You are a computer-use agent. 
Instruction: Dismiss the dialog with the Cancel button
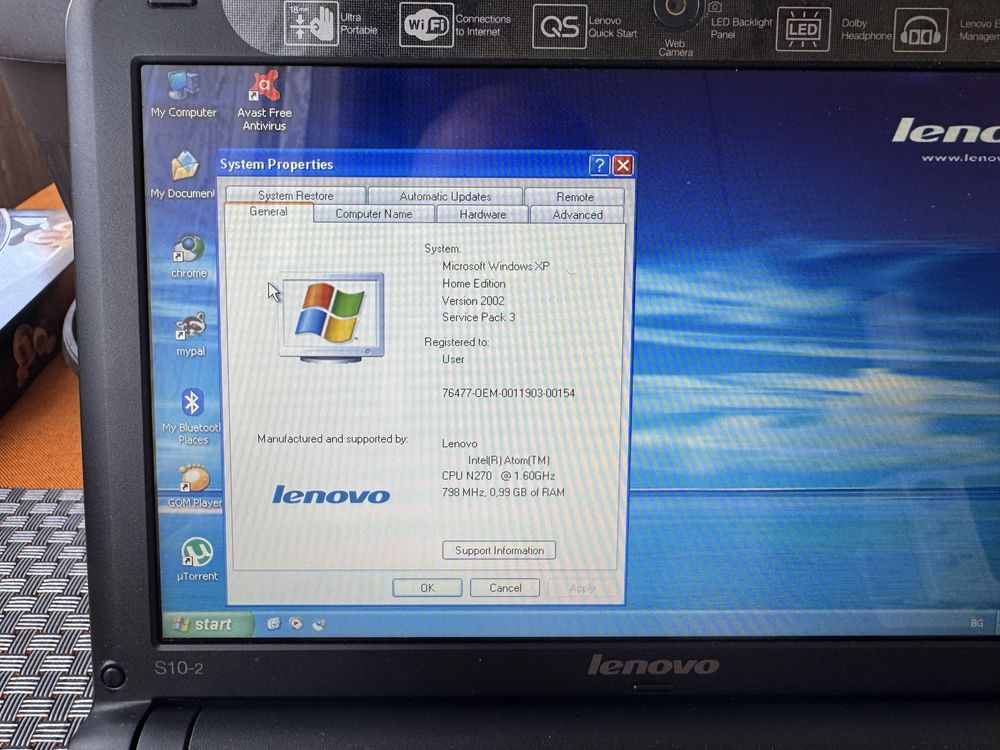pyautogui.click(x=505, y=588)
